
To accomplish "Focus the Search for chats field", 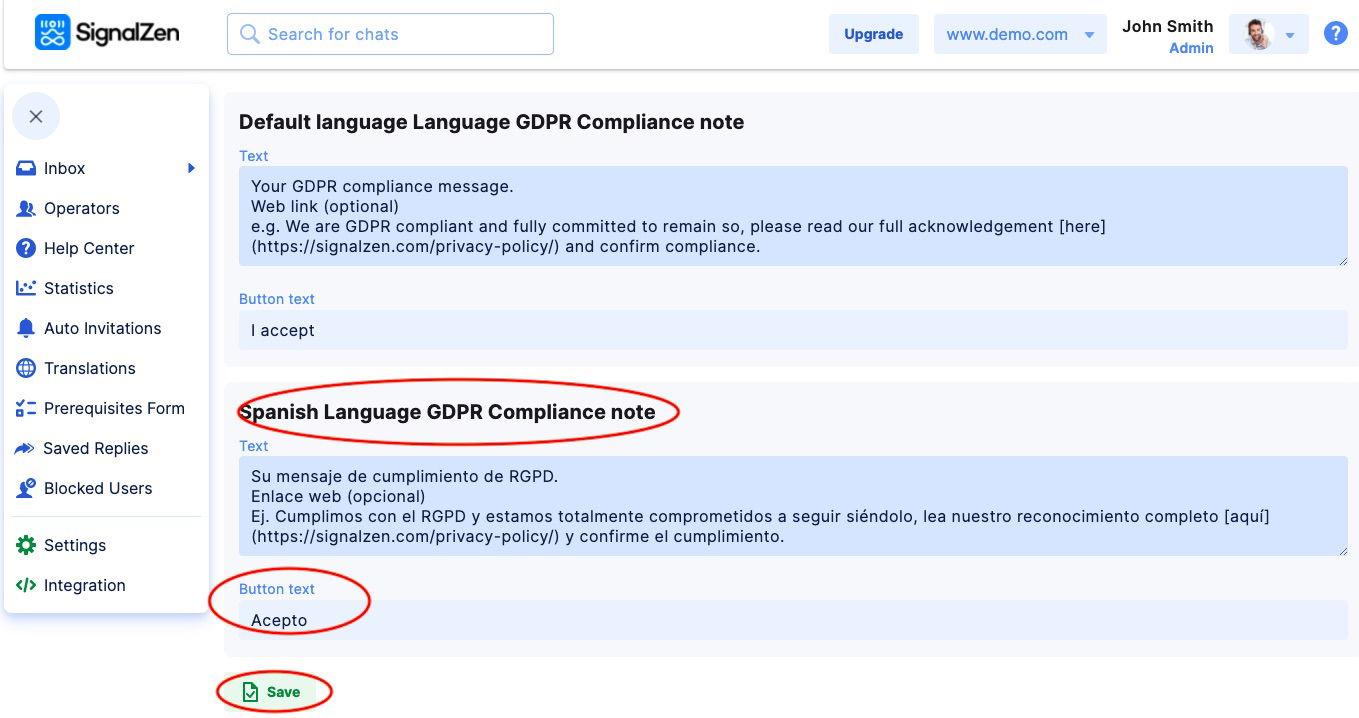I will (x=390, y=34).
